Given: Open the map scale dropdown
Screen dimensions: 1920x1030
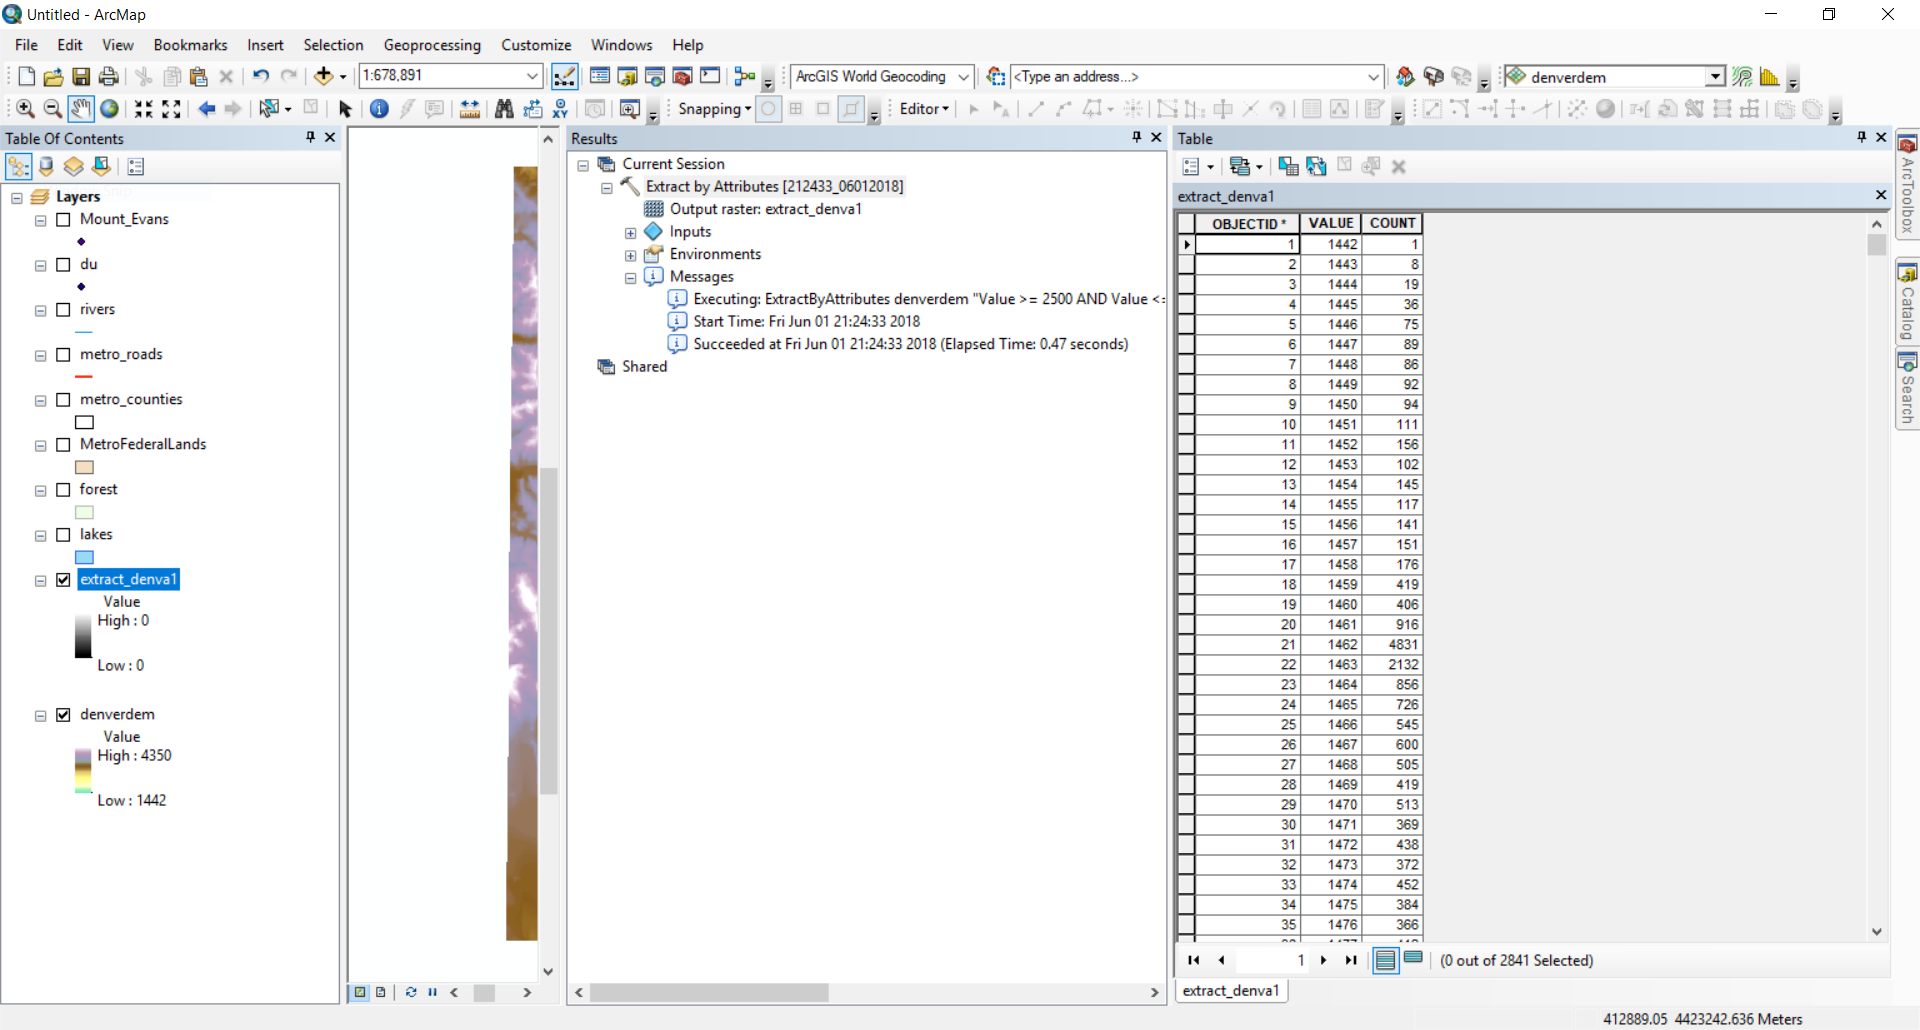Looking at the screenshot, I should point(532,76).
